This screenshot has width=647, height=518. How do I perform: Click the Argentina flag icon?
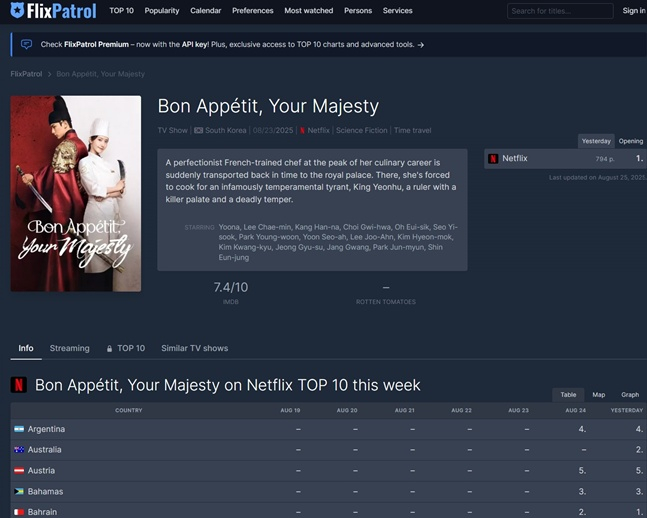[19, 429]
